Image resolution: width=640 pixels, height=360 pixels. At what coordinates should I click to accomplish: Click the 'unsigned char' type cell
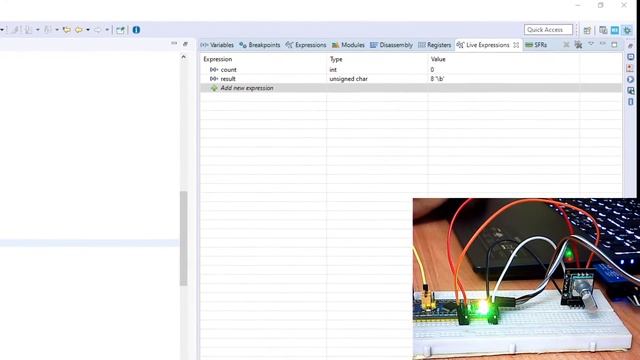349,79
